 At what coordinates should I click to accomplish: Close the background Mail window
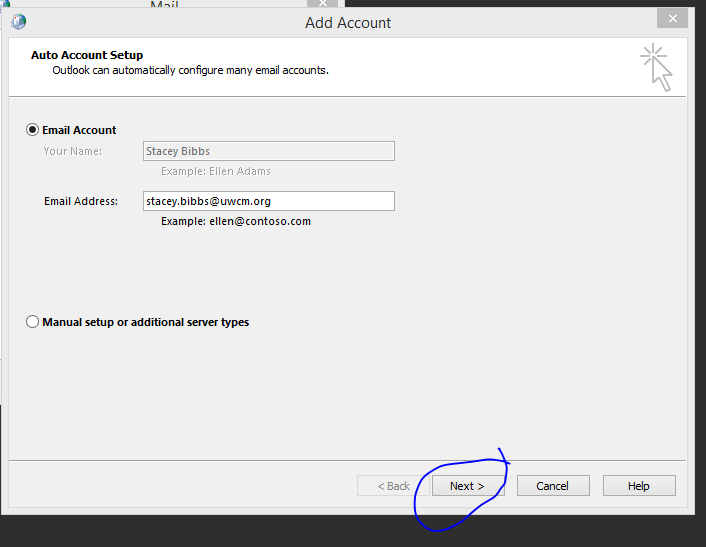[321, 4]
